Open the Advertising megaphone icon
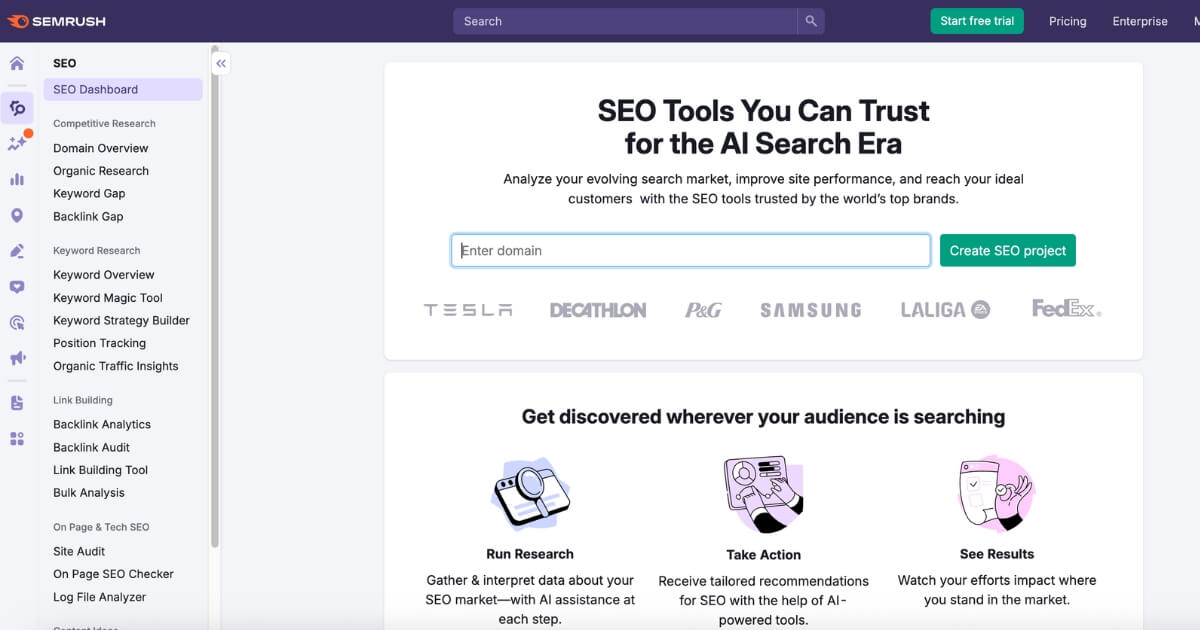The width and height of the screenshot is (1200, 630). click(17, 358)
